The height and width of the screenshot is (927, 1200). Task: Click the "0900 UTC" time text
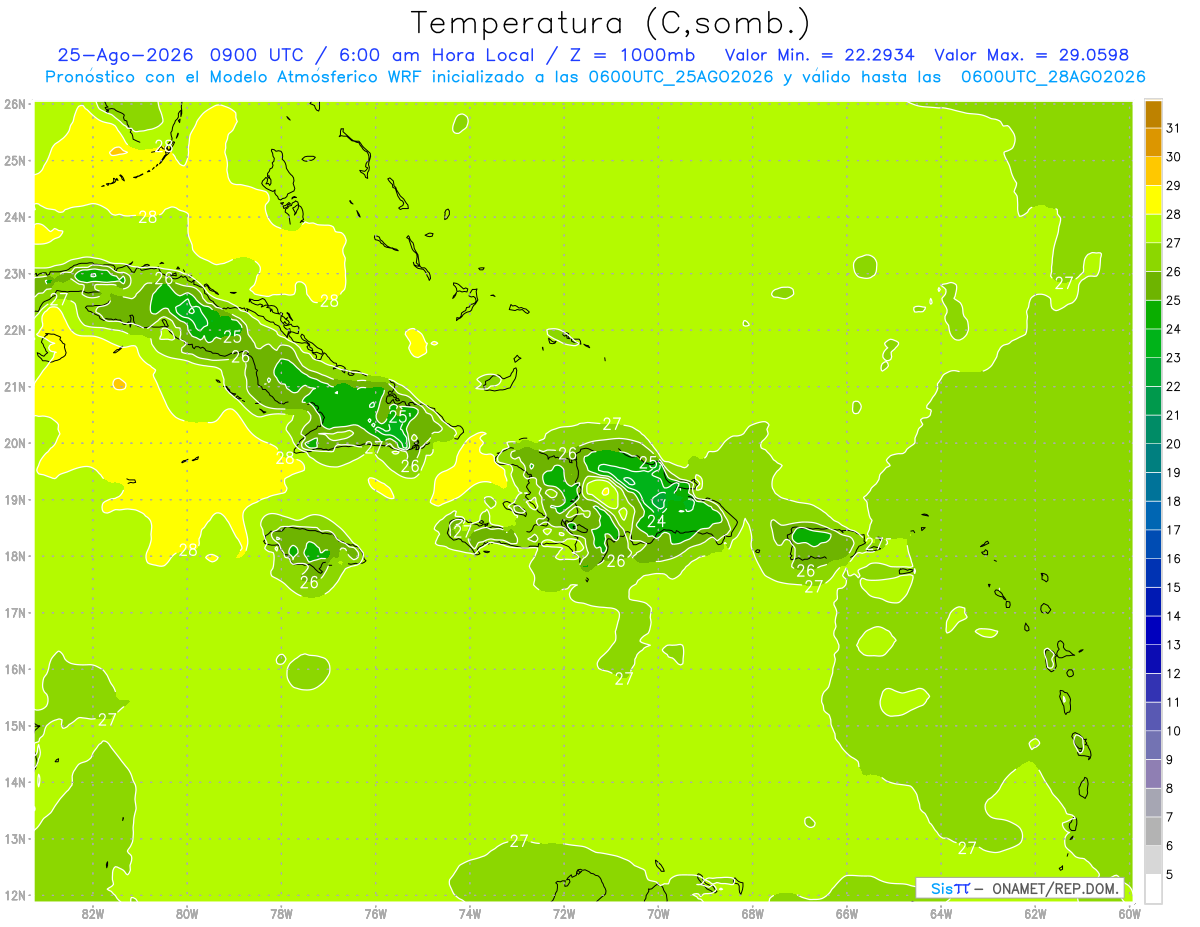(256, 55)
